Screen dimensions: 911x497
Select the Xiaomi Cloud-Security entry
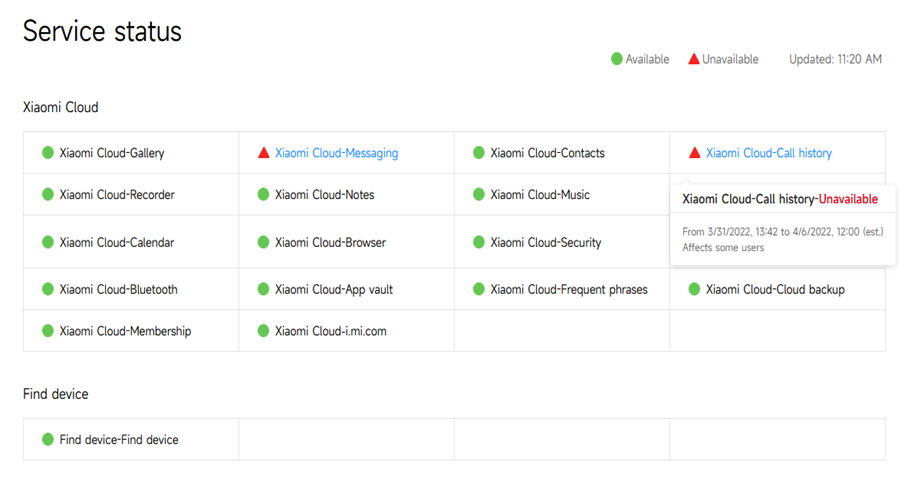pos(545,242)
